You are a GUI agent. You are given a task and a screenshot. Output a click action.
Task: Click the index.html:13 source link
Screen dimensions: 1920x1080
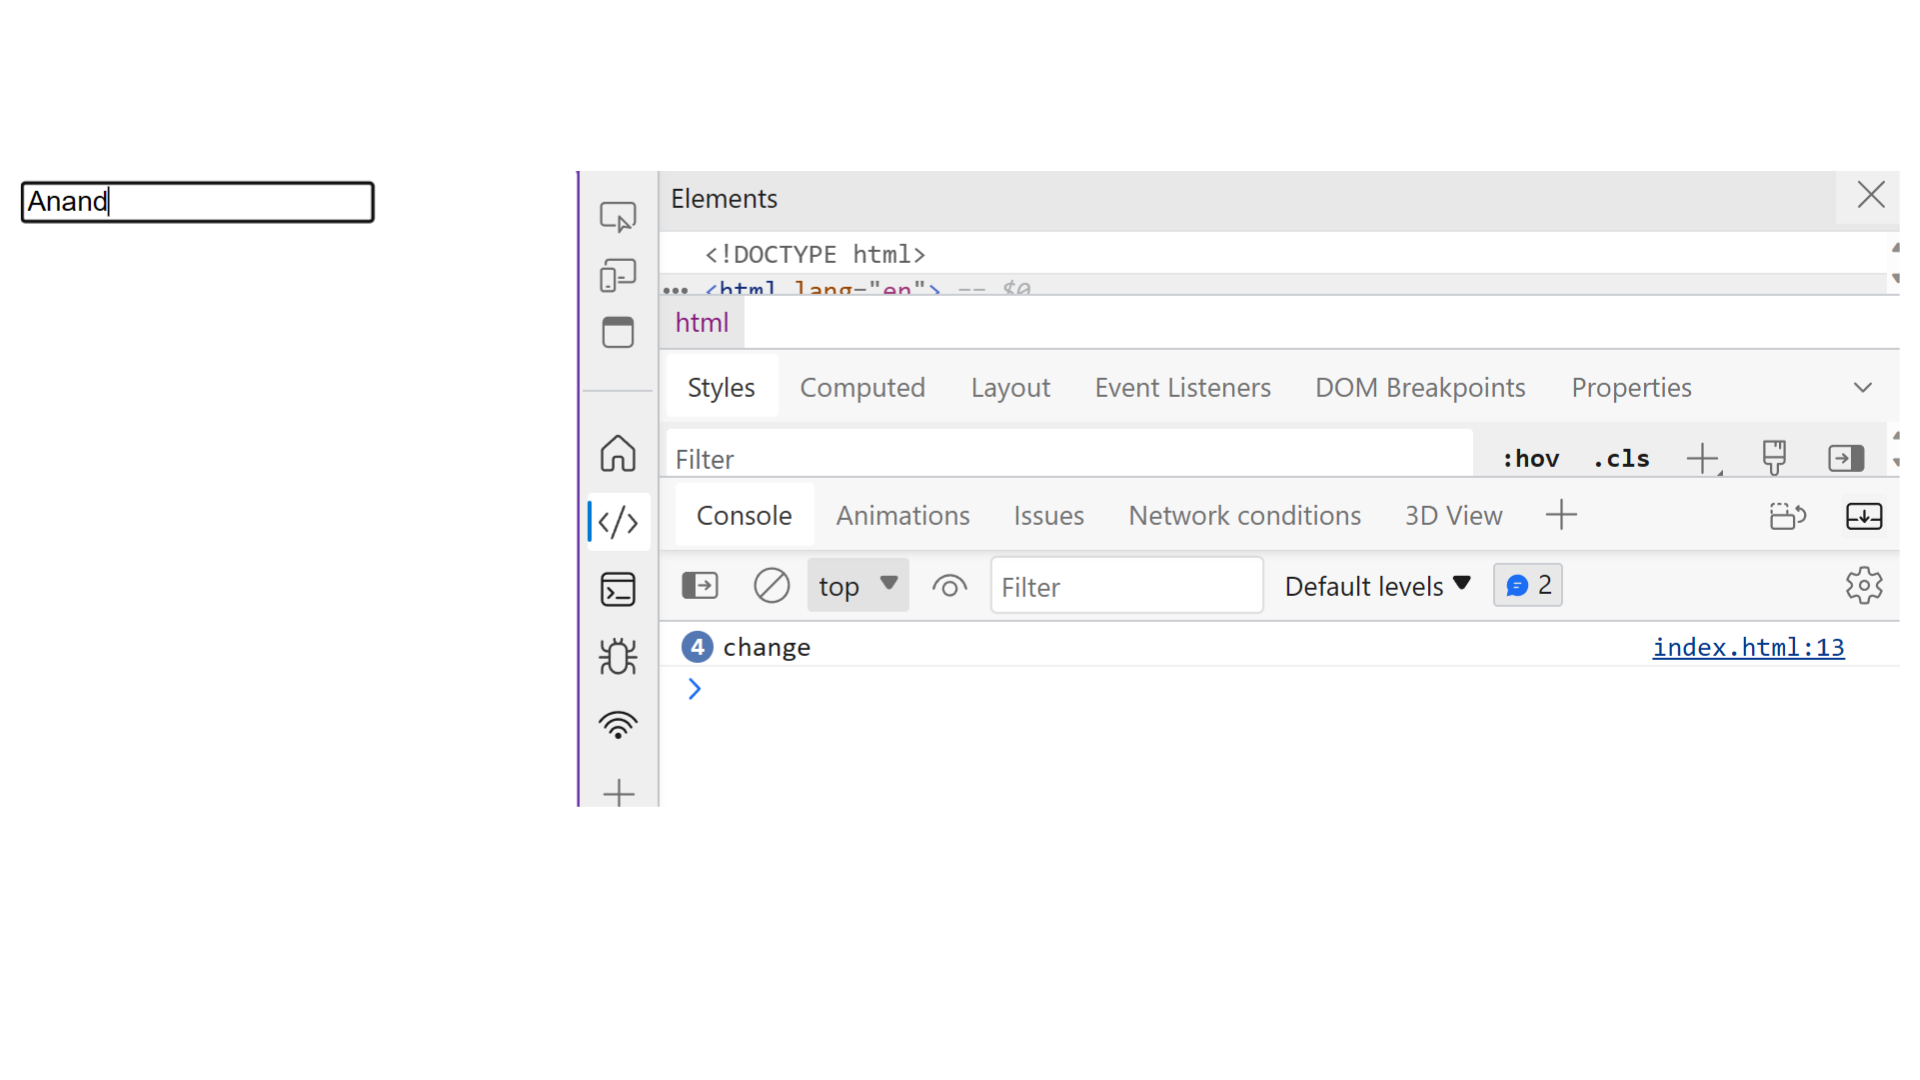click(1747, 646)
